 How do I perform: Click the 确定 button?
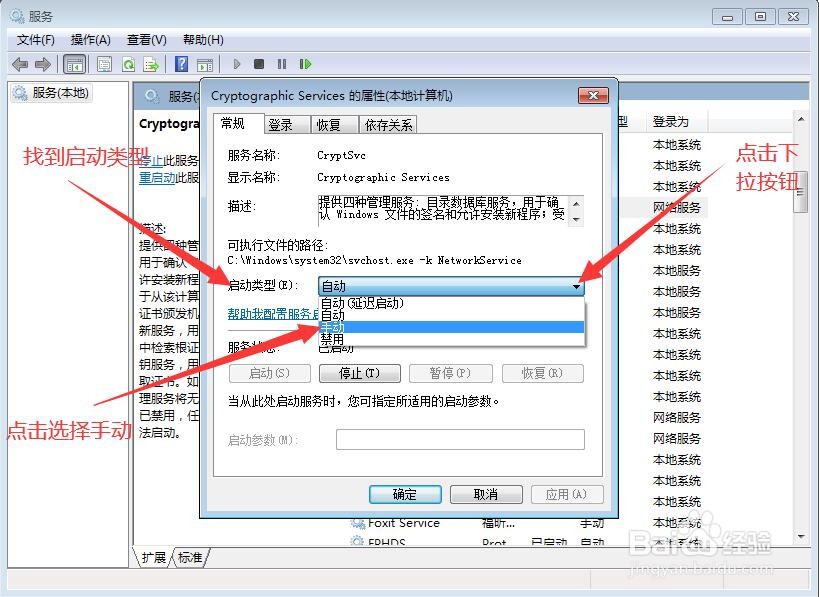coord(405,494)
